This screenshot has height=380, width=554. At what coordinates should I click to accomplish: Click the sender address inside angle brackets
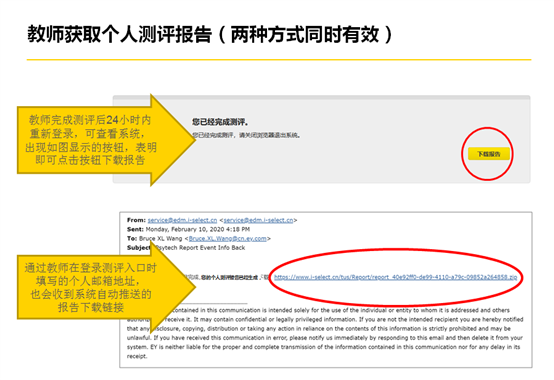[x=258, y=220]
